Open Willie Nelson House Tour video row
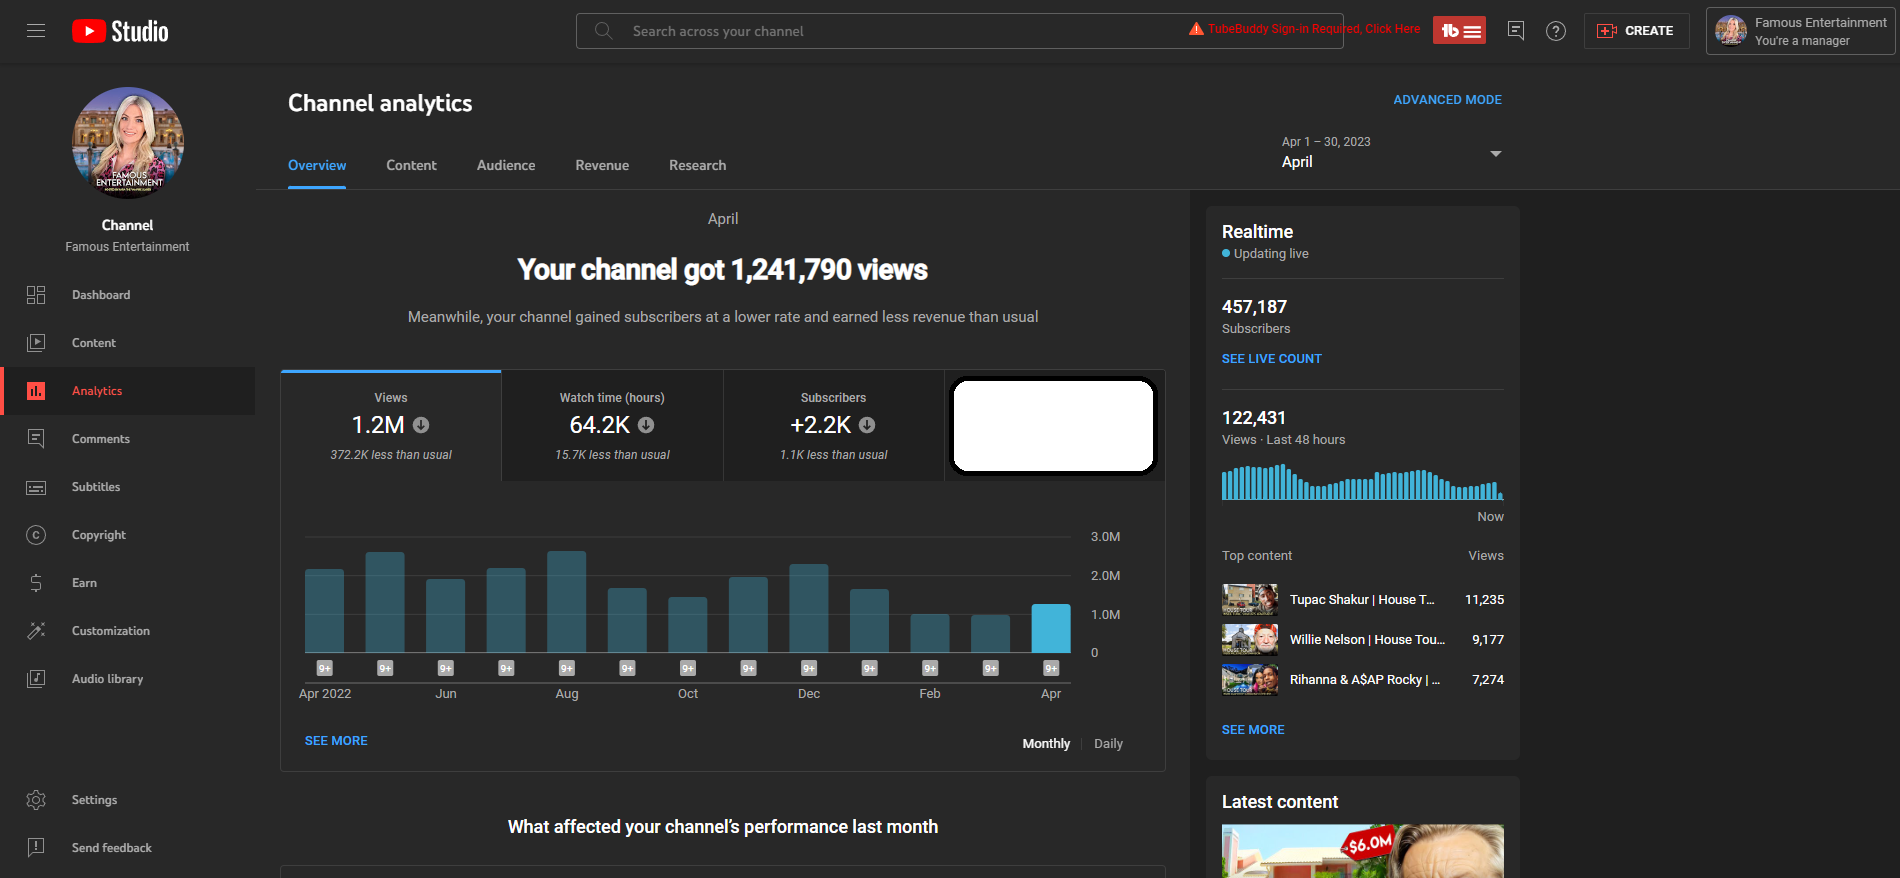The width and height of the screenshot is (1900, 878). 1363,640
